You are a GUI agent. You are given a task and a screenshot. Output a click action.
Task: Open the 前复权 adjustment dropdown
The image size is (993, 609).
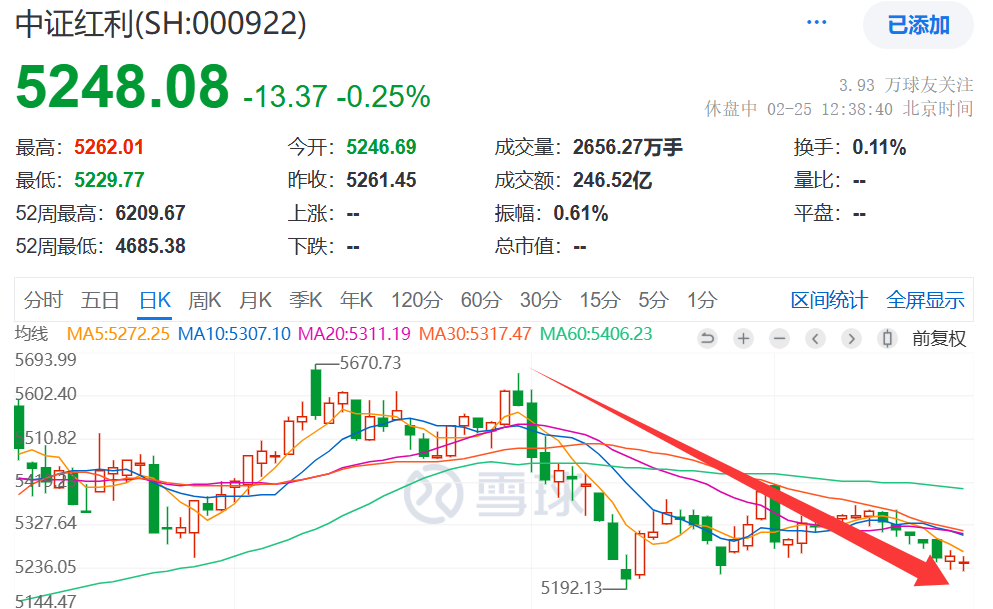pyautogui.click(x=939, y=339)
